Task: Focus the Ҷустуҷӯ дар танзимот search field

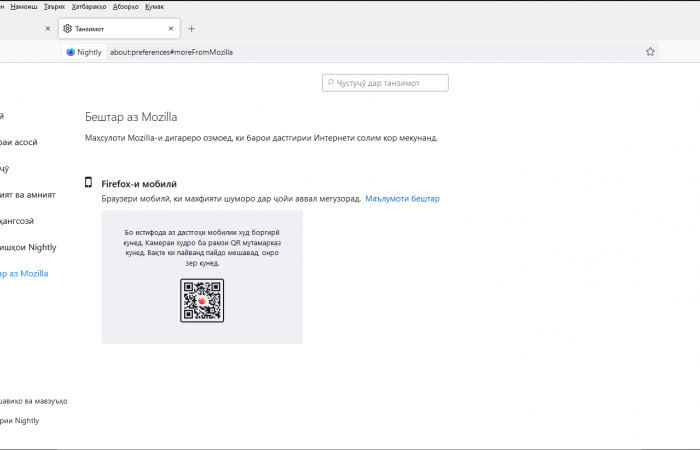Action: pos(385,83)
